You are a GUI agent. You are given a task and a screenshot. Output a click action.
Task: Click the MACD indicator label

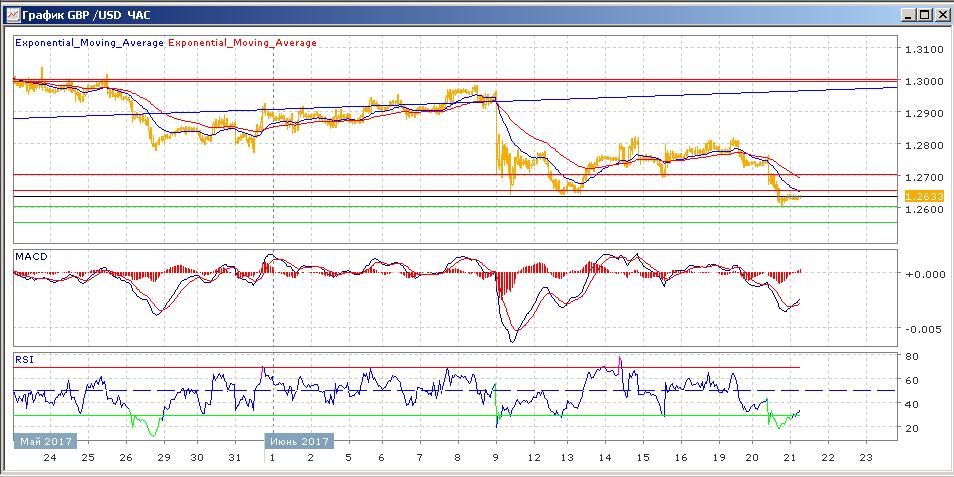29,257
